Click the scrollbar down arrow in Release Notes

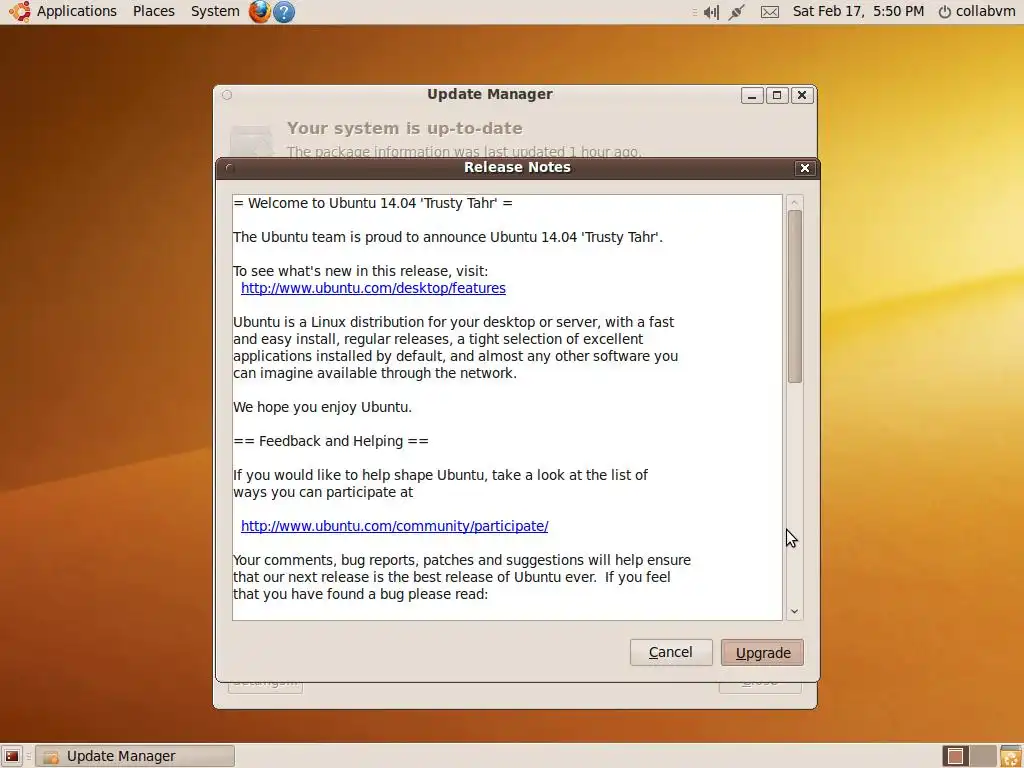pos(794,611)
